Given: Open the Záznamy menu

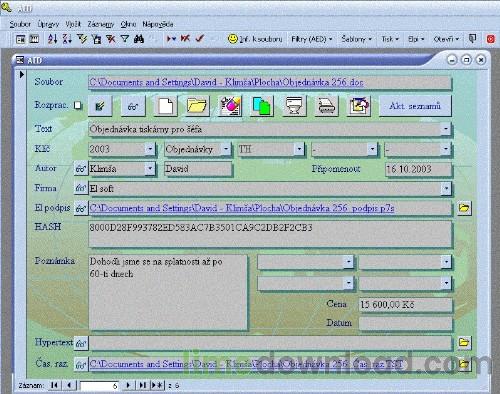Looking at the screenshot, I should pos(101,24).
